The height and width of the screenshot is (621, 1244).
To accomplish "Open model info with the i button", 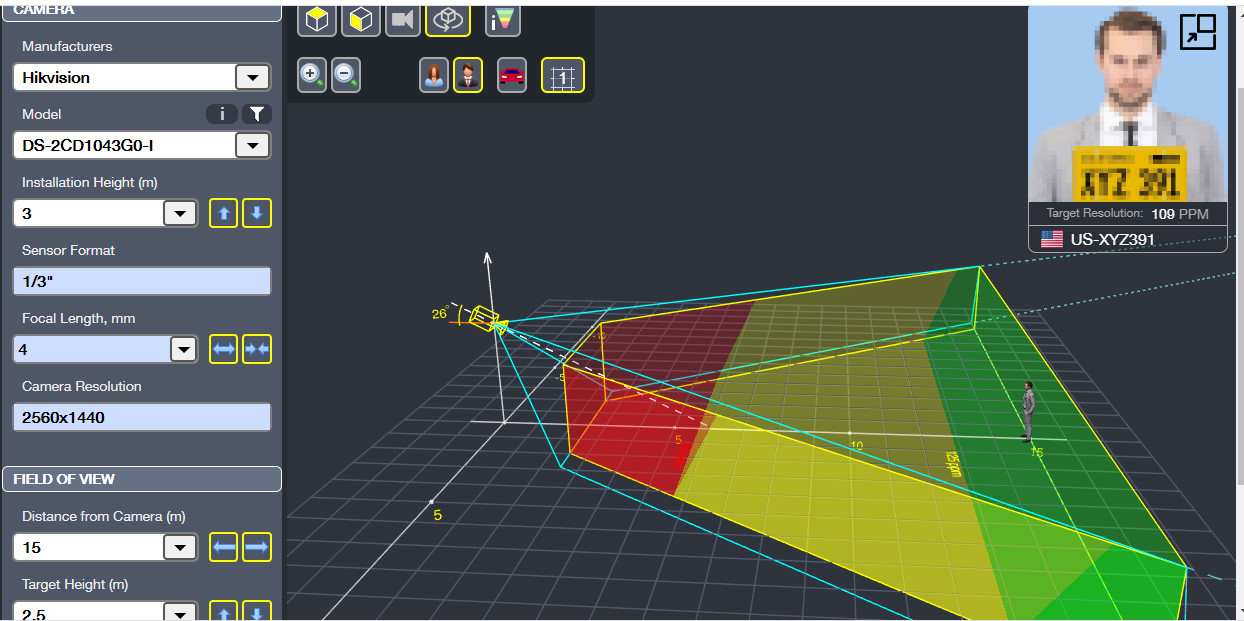I will (x=221, y=114).
